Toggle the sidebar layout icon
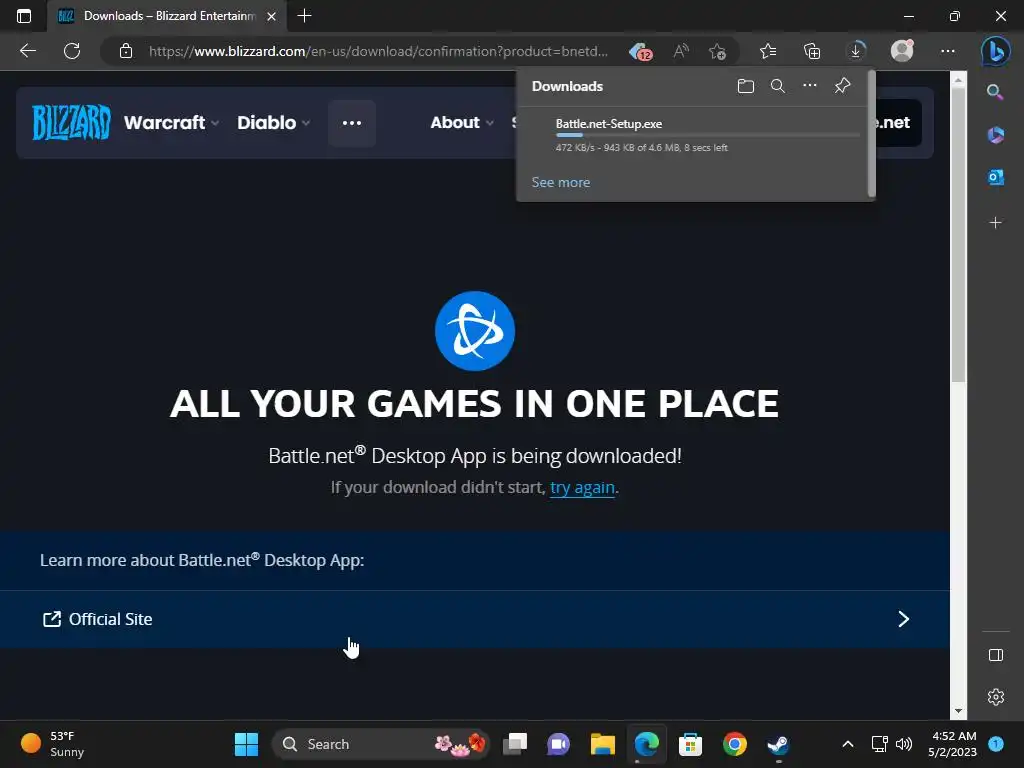This screenshot has height=768, width=1024. pos(996,655)
